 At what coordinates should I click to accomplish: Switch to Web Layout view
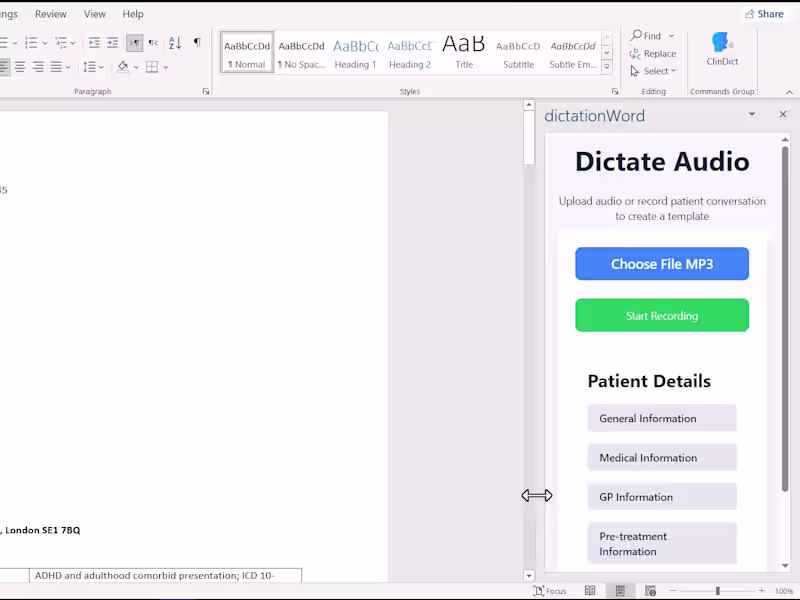click(x=650, y=591)
